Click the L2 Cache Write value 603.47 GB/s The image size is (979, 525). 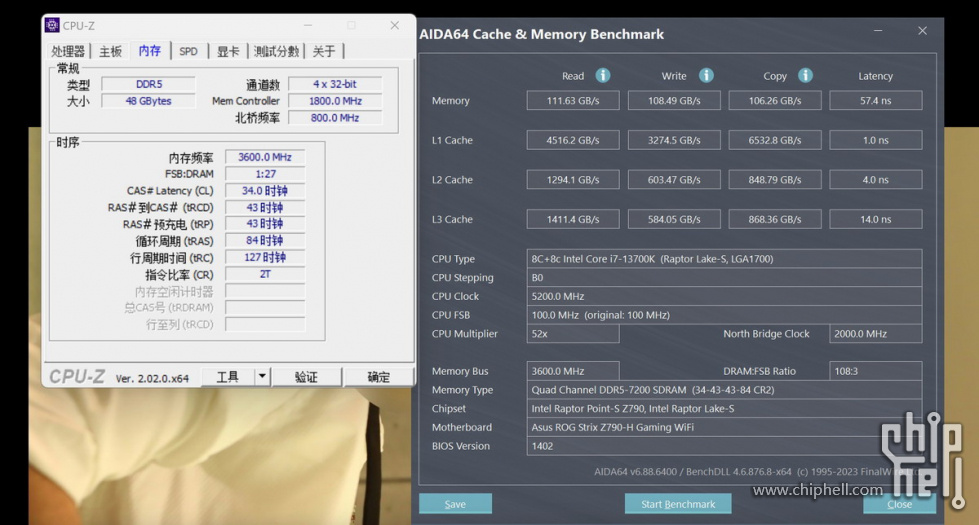coord(674,180)
